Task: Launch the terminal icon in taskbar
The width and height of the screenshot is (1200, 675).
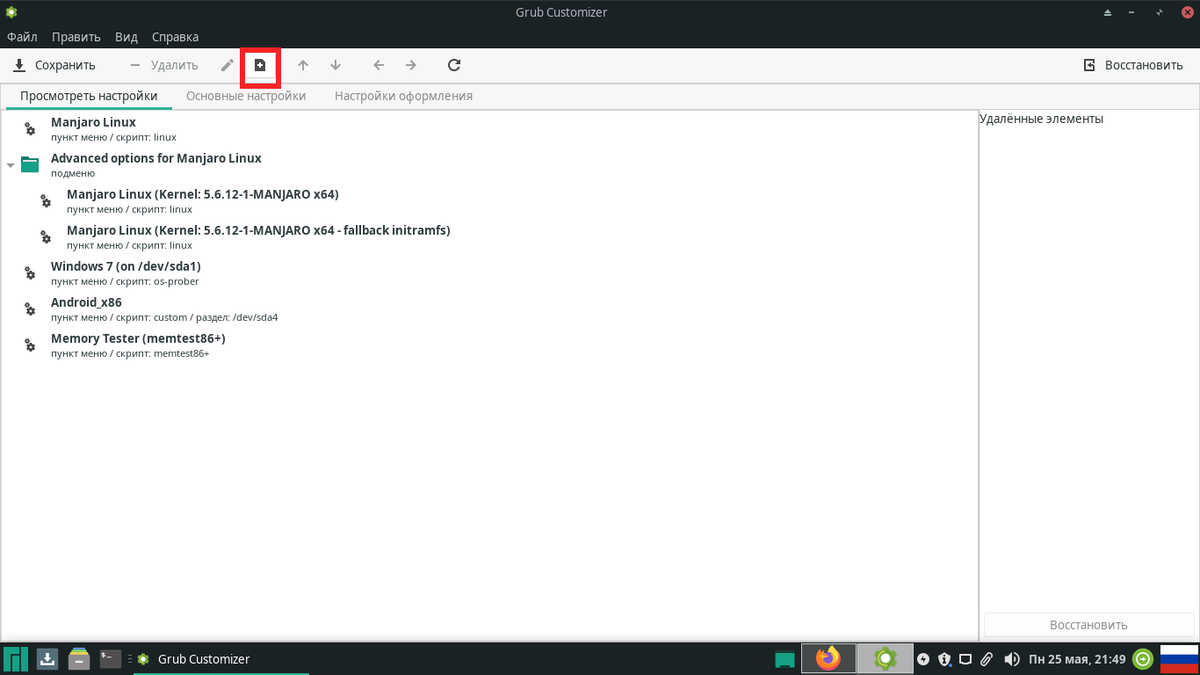Action: coord(111,659)
